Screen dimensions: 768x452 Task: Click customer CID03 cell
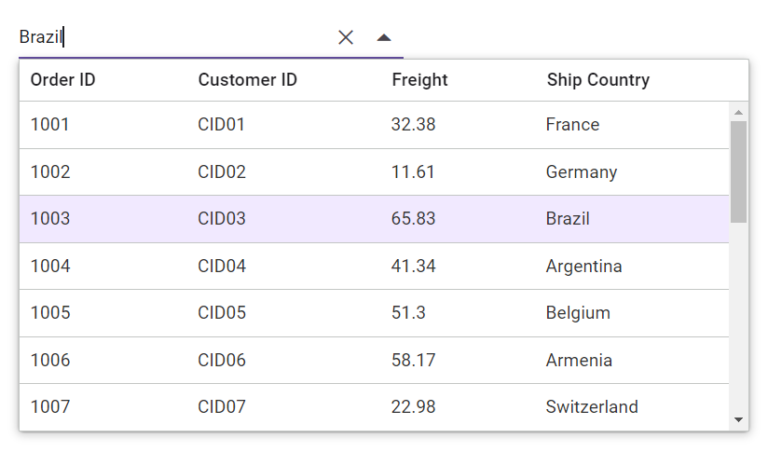click(x=222, y=219)
